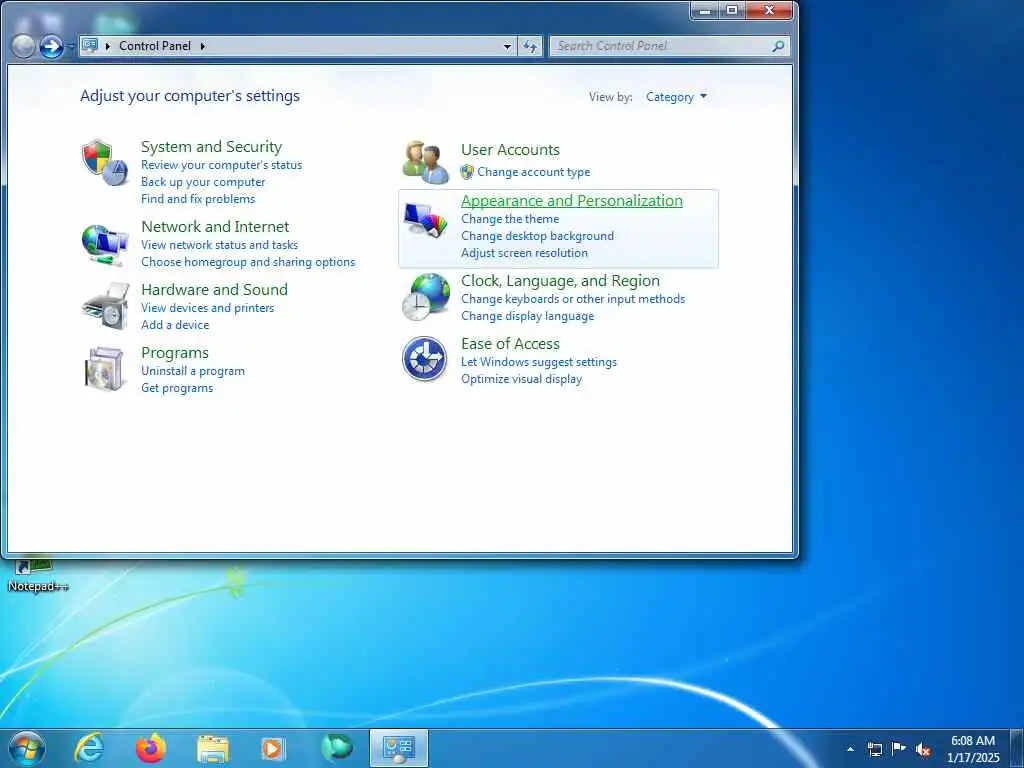
Task: Click Change the theme link
Action: 510,219
